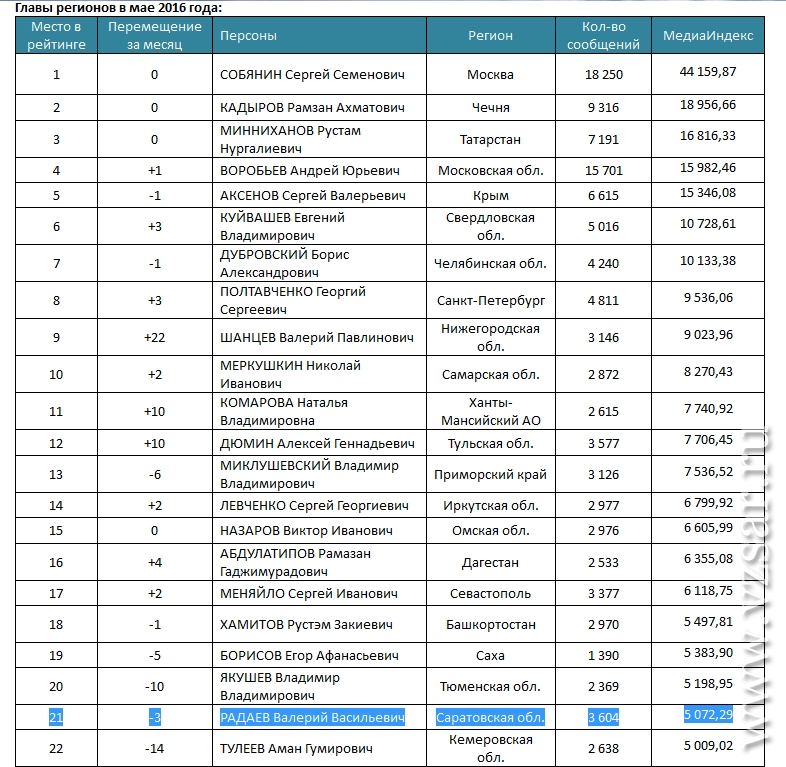Screen dimensions: 786x767
Task: Click the "Место в рейтинге" column header
Action: (x=56, y=36)
